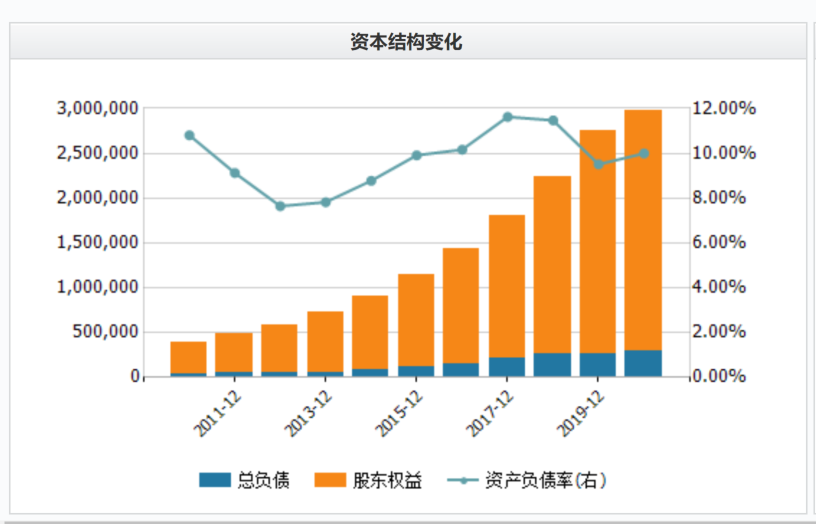Click the 4.00% right axis value
Image resolution: width=816 pixels, height=524 pixels.
point(719,287)
